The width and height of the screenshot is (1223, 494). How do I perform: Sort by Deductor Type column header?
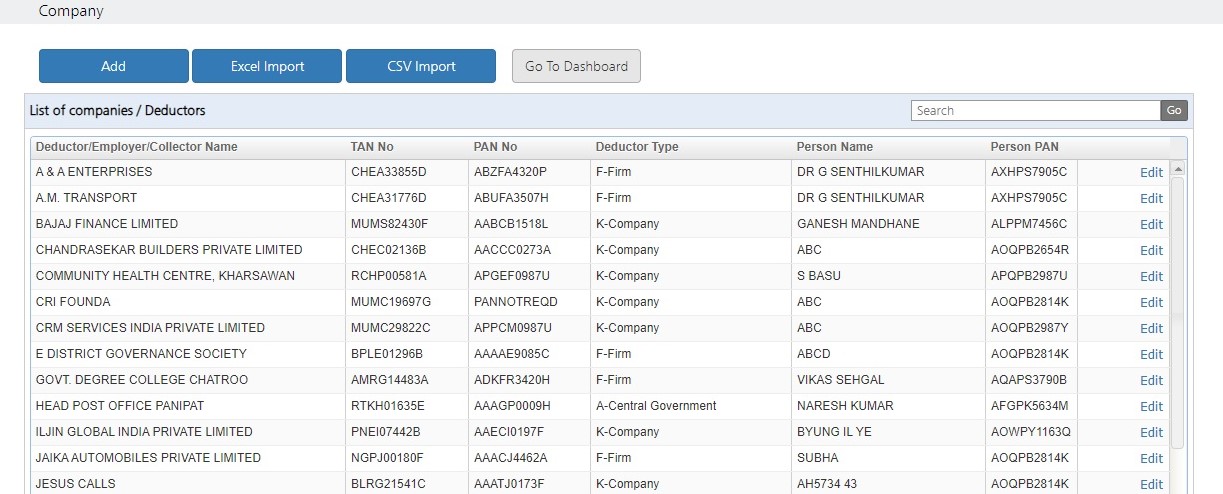pyautogui.click(x=637, y=147)
